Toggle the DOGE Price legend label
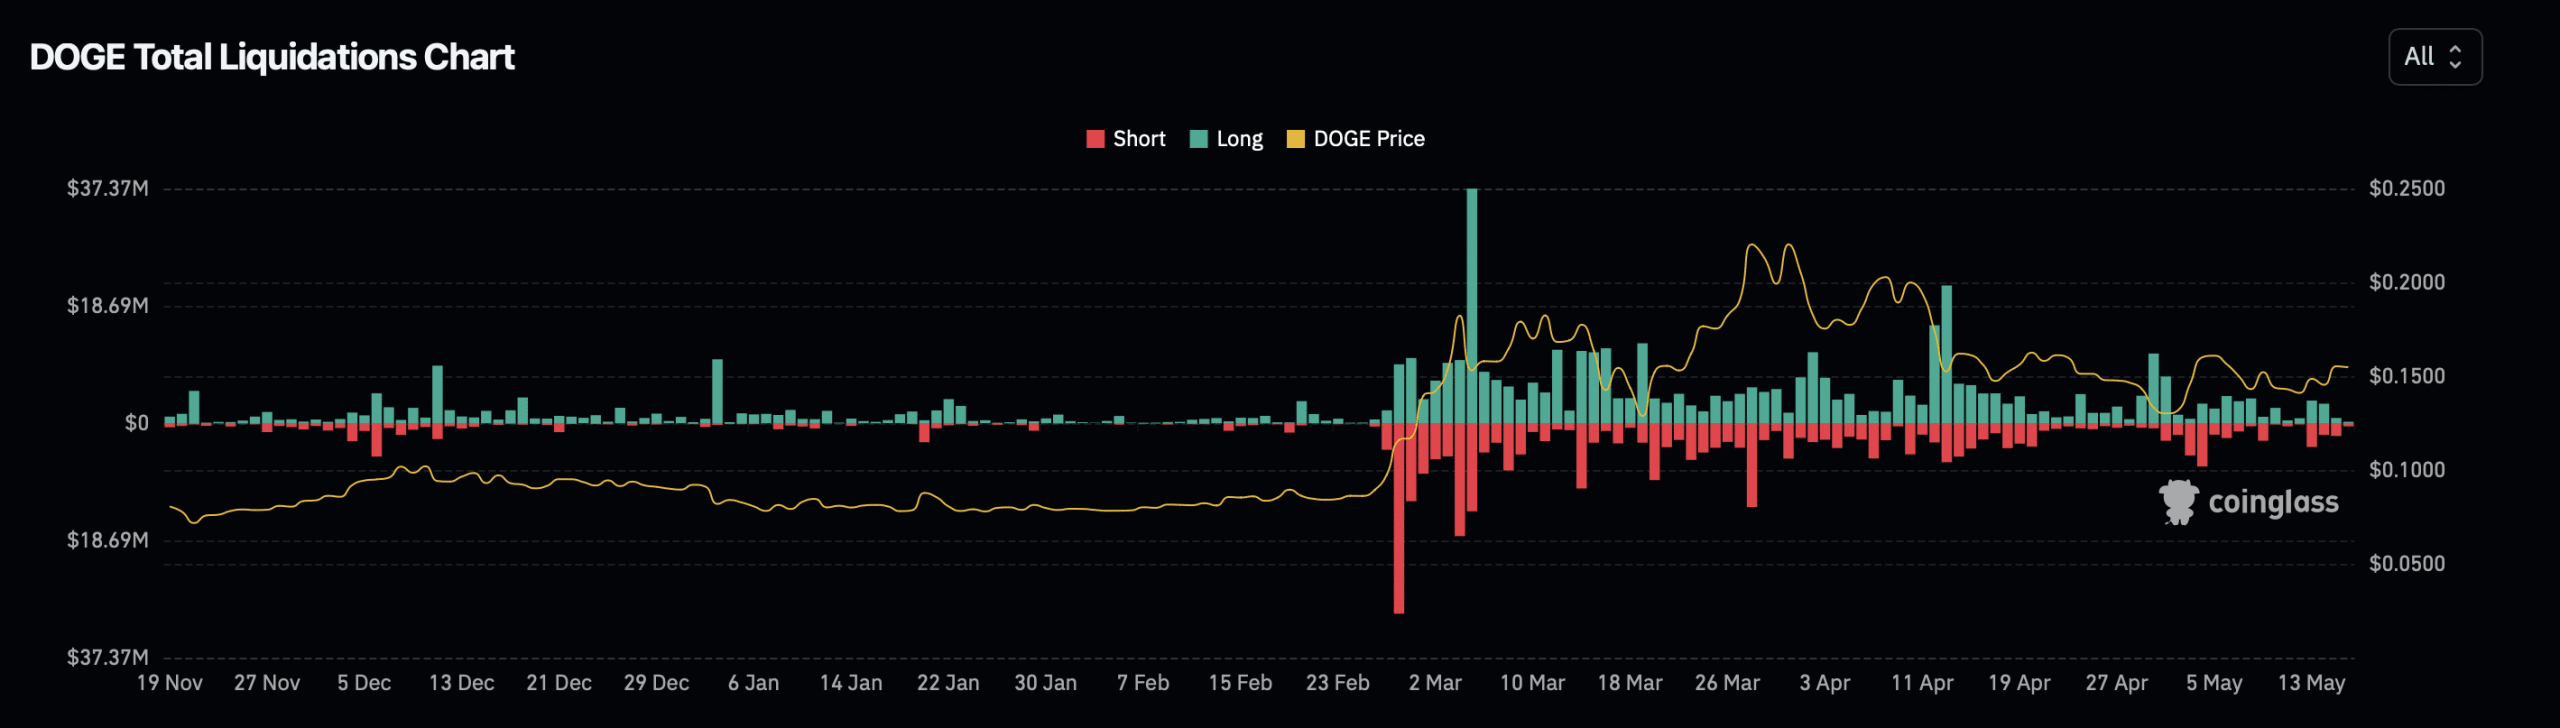The width and height of the screenshot is (2560, 728). coord(1369,139)
